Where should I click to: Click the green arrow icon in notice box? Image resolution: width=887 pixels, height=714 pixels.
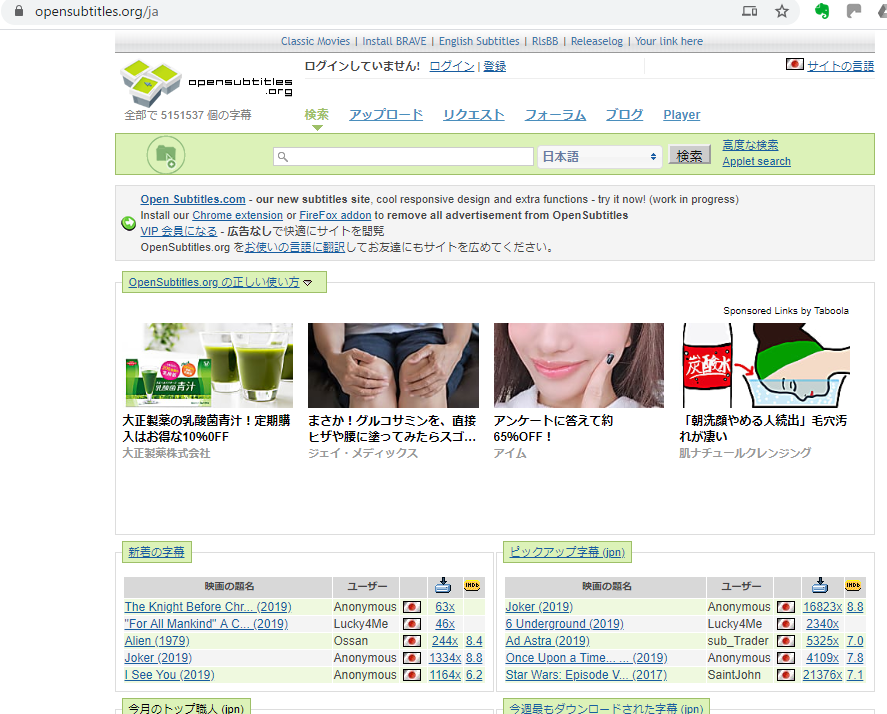(129, 223)
